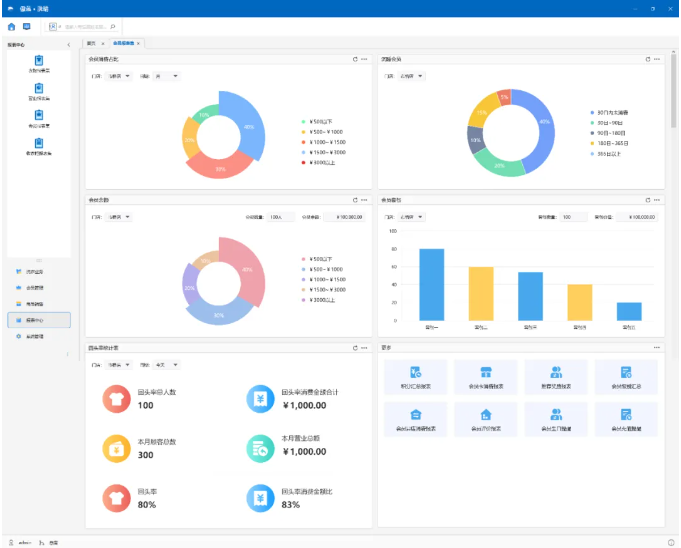Toggle the ¥500以下 legend in 会员余额 chart
This screenshot has height=548, width=681.
[322, 258]
